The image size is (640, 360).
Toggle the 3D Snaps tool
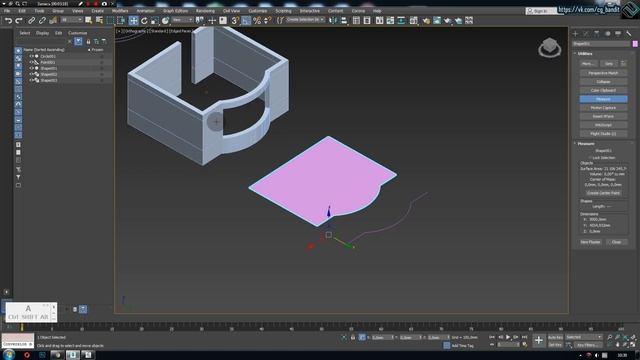click(235, 20)
